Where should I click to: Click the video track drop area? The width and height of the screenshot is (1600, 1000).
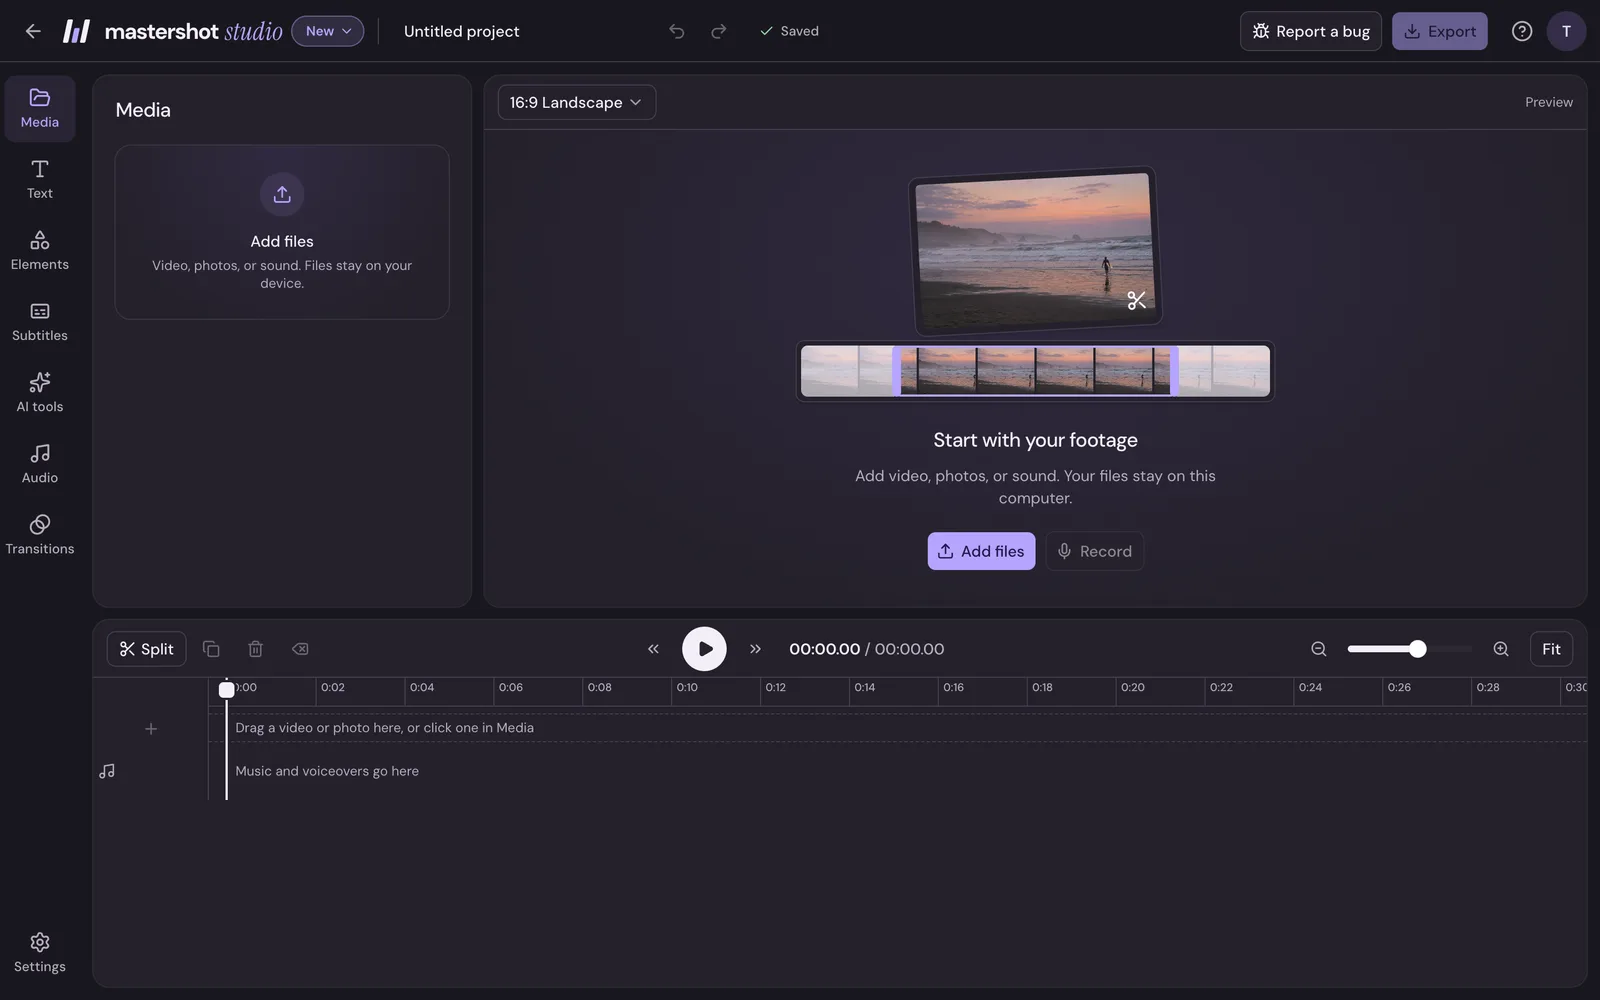pos(898,728)
